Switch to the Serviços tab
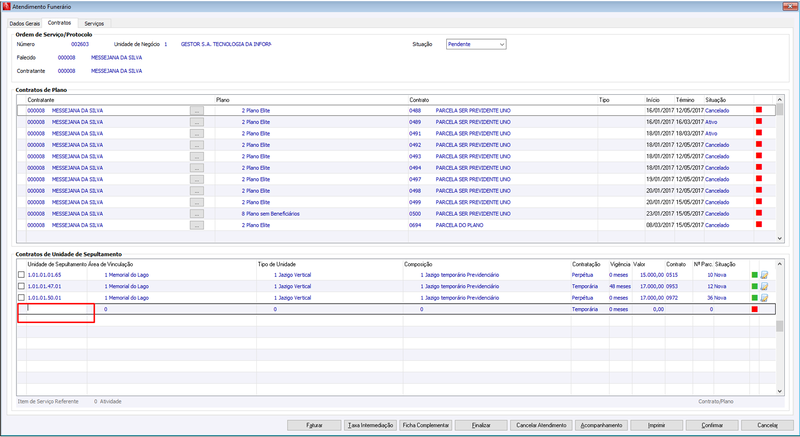This screenshot has width=800, height=437. [x=94, y=23]
